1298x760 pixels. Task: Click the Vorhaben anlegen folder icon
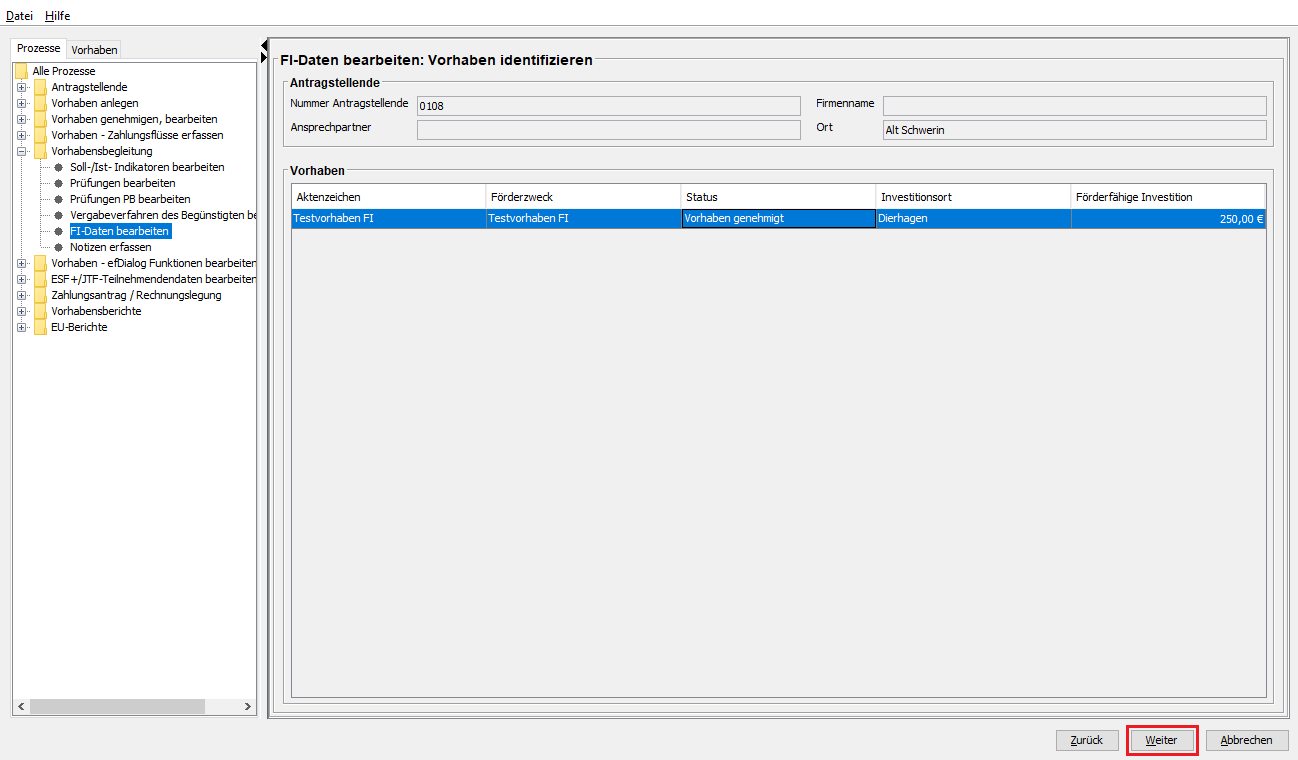[40, 103]
